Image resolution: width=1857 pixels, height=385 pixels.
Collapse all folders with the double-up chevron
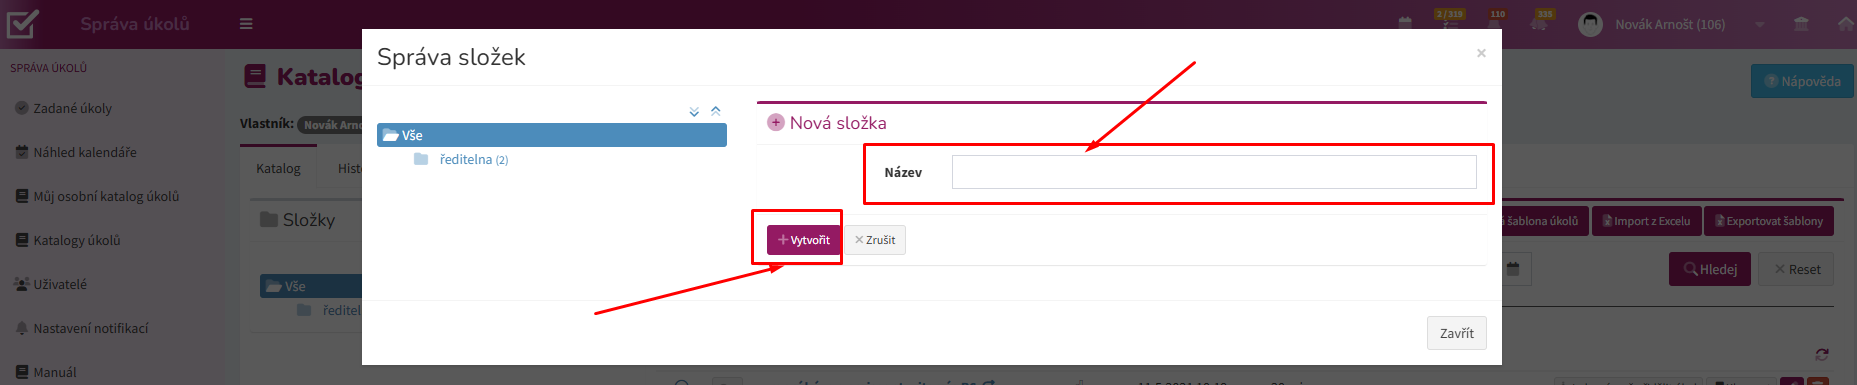[716, 111]
